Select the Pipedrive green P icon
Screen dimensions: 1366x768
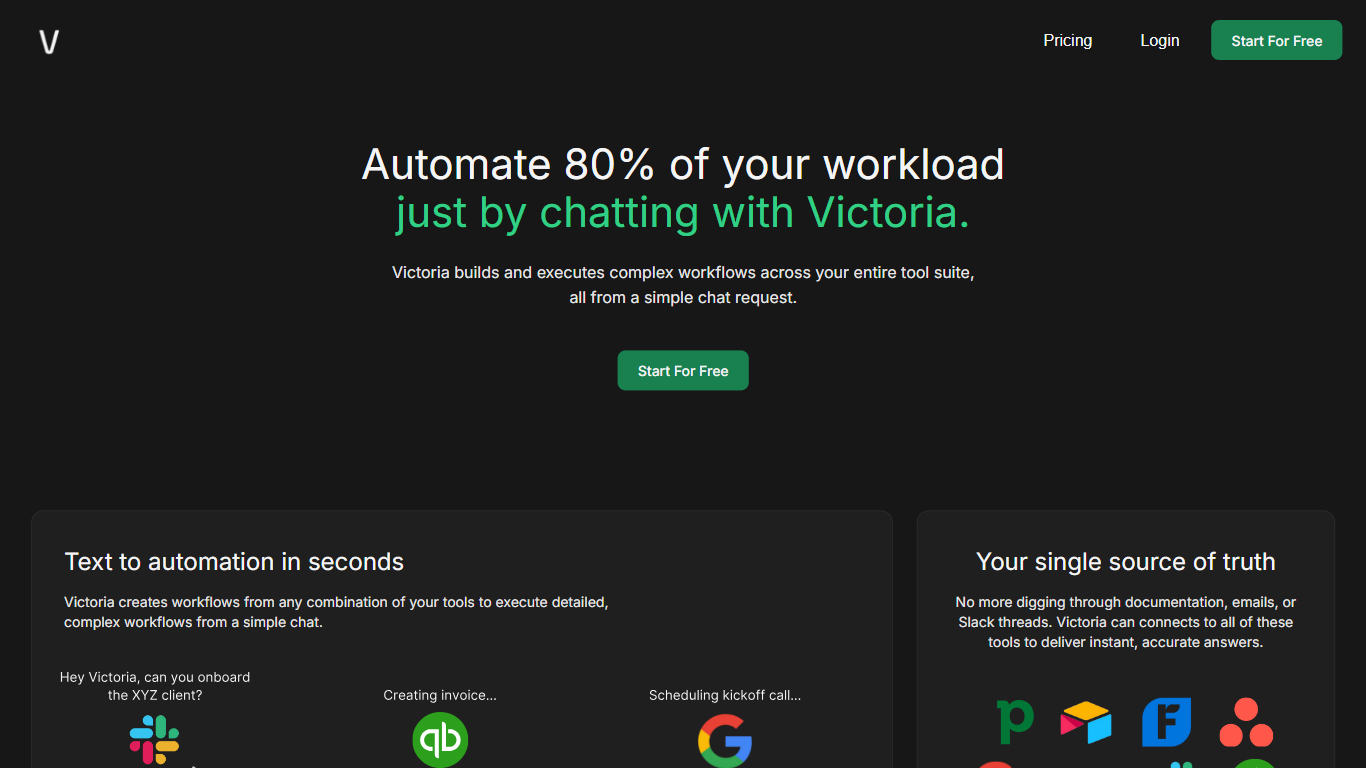tap(1015, 721)
